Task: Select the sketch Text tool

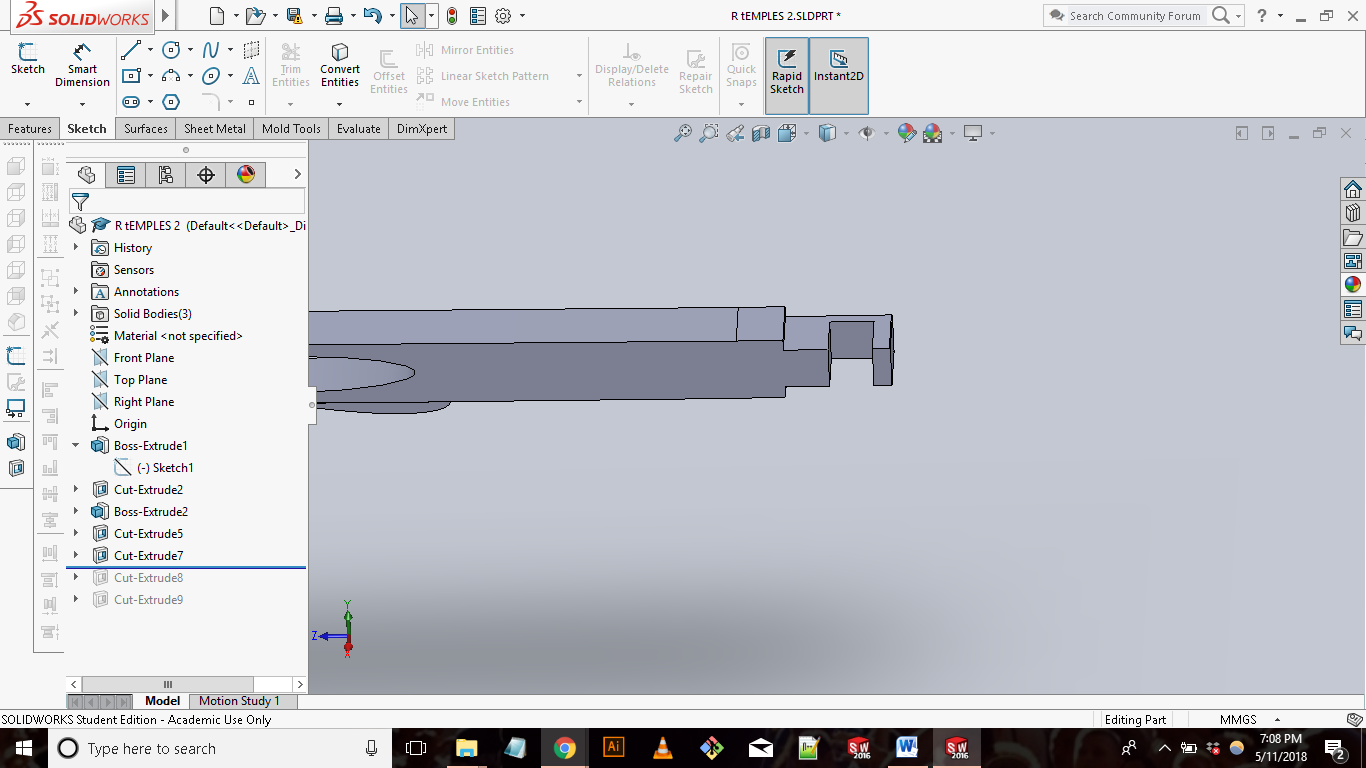Action: click(251, 76)
